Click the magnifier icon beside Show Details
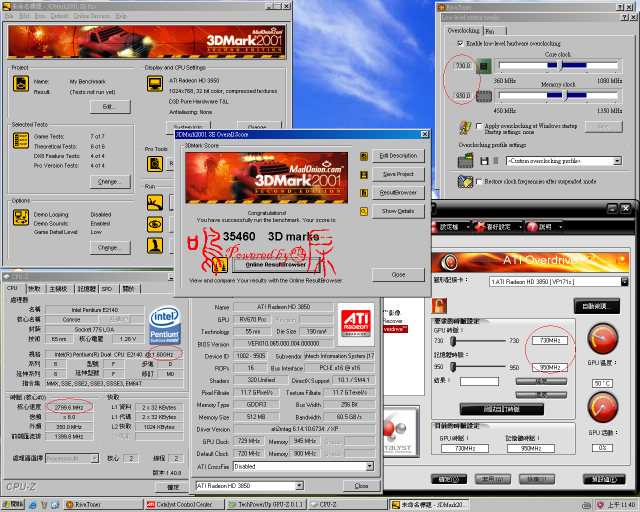 click(x=364, y=211)
